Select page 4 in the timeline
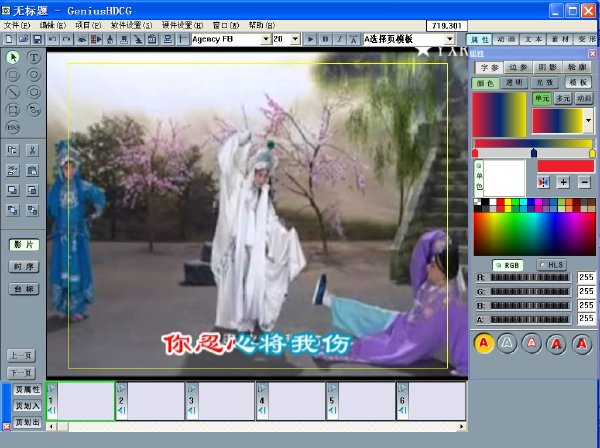Viewport: 600px width, 448px height. [x=290, y=400]
